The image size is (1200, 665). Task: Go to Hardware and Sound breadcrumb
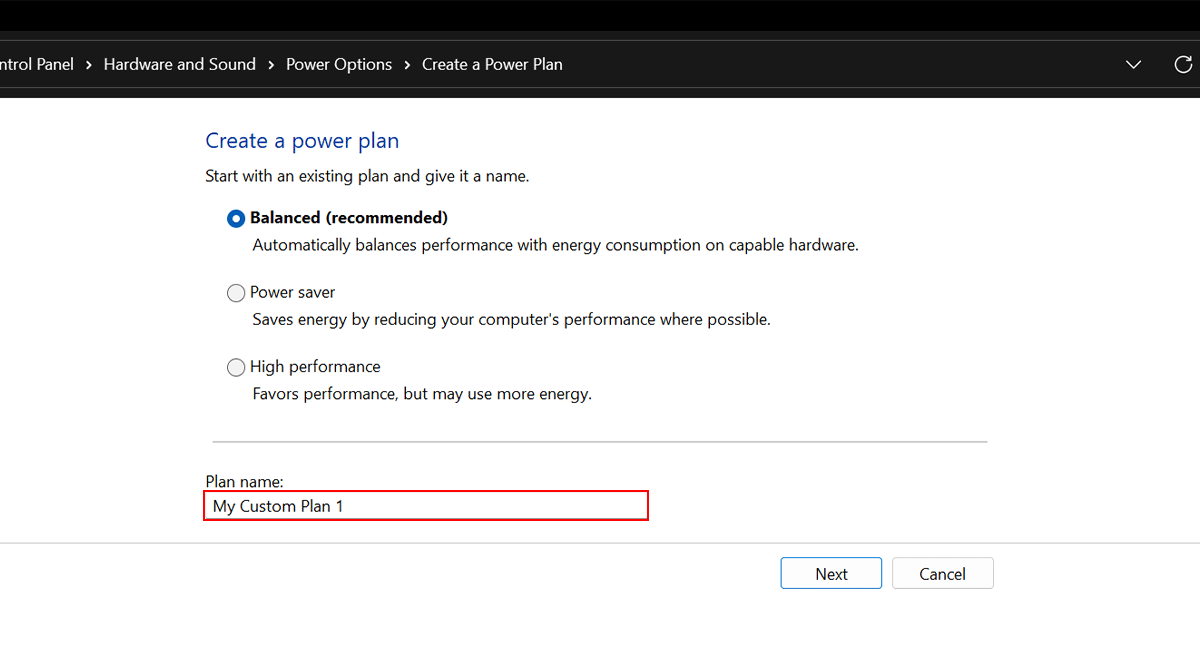180,64
